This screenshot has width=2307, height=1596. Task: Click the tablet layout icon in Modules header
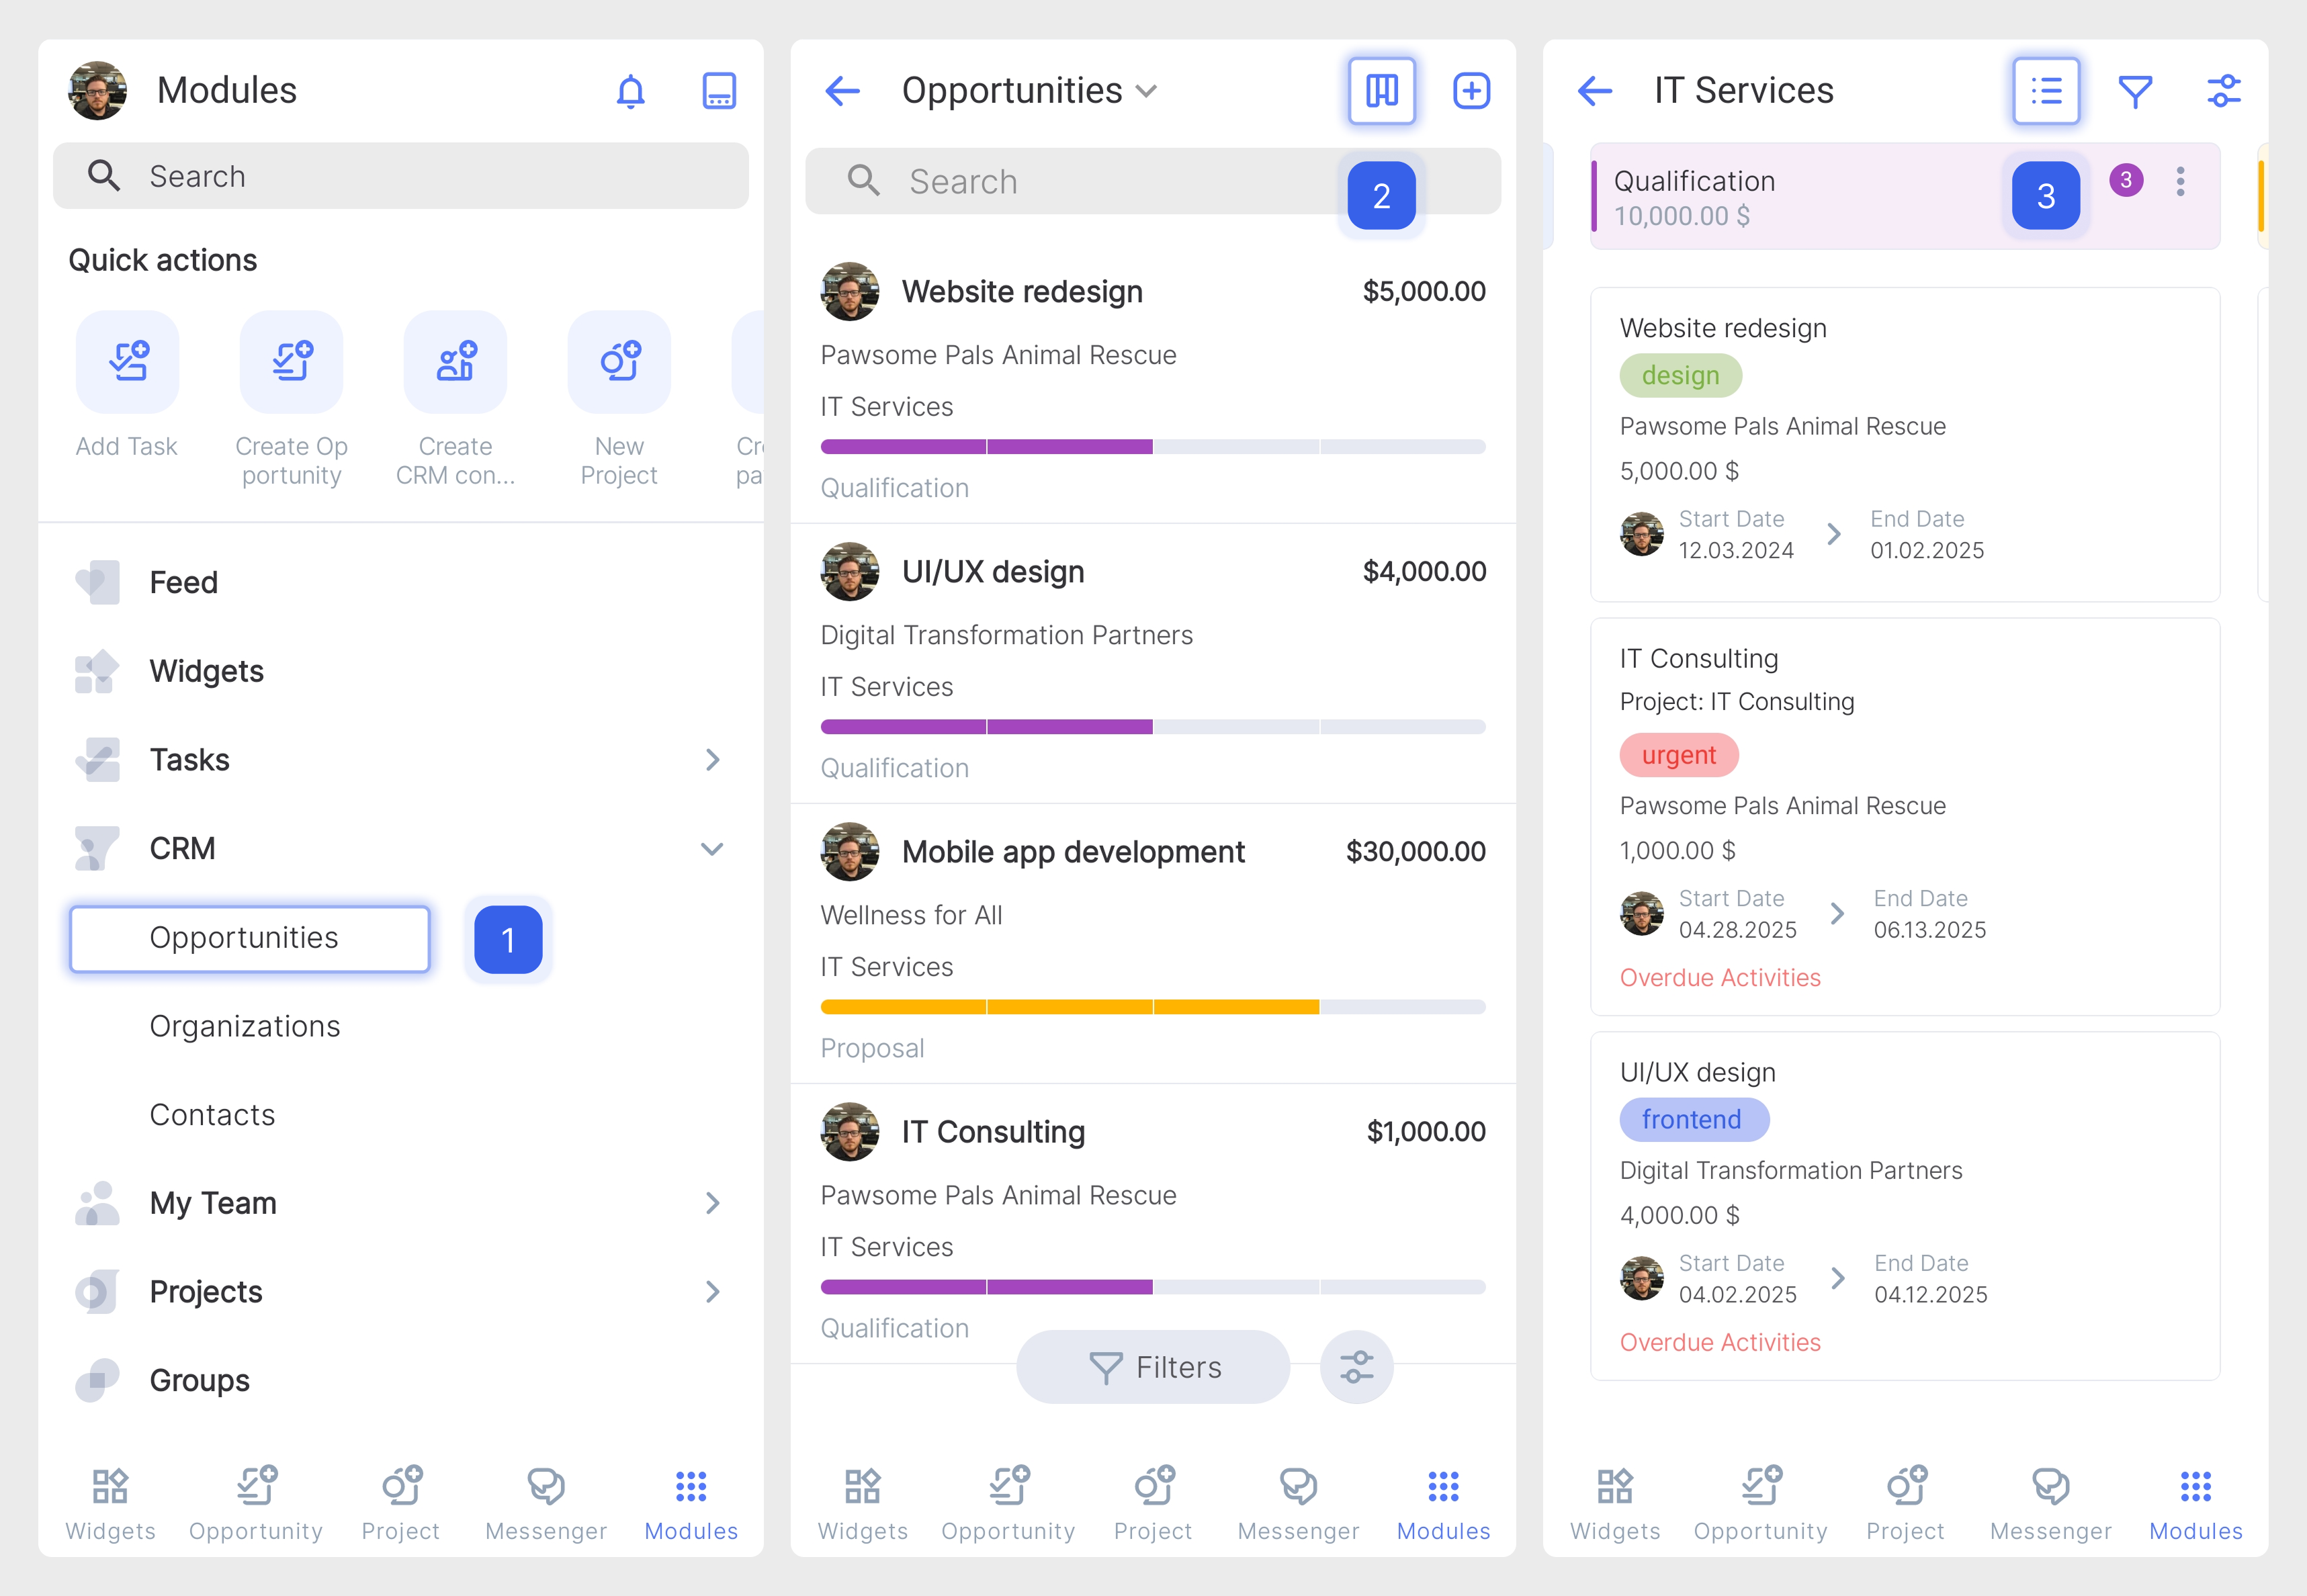[719, 91]
